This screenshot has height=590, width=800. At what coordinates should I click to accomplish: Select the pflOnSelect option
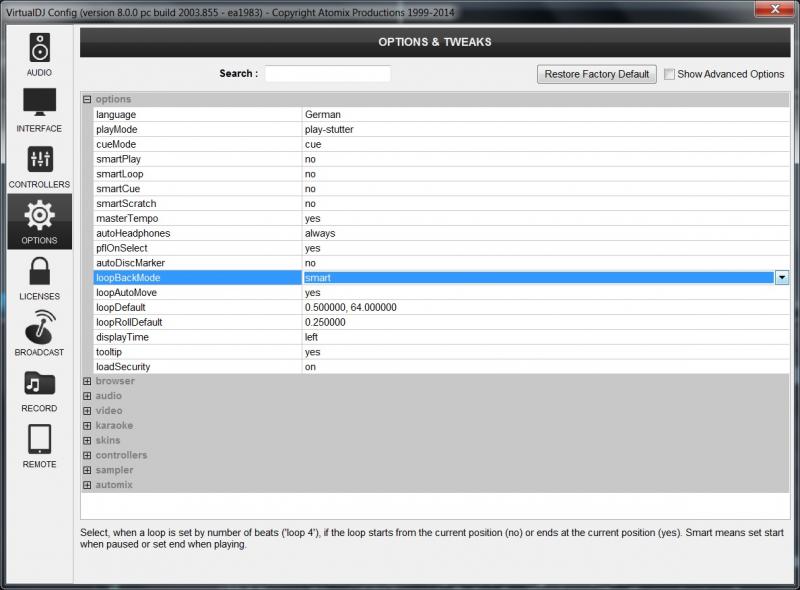coord(441,248)
